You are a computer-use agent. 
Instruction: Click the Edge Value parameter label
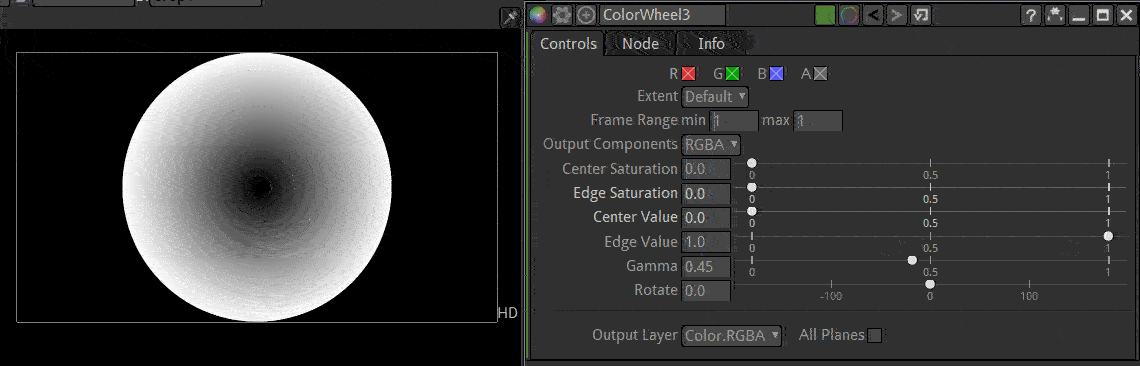[641, 241]
